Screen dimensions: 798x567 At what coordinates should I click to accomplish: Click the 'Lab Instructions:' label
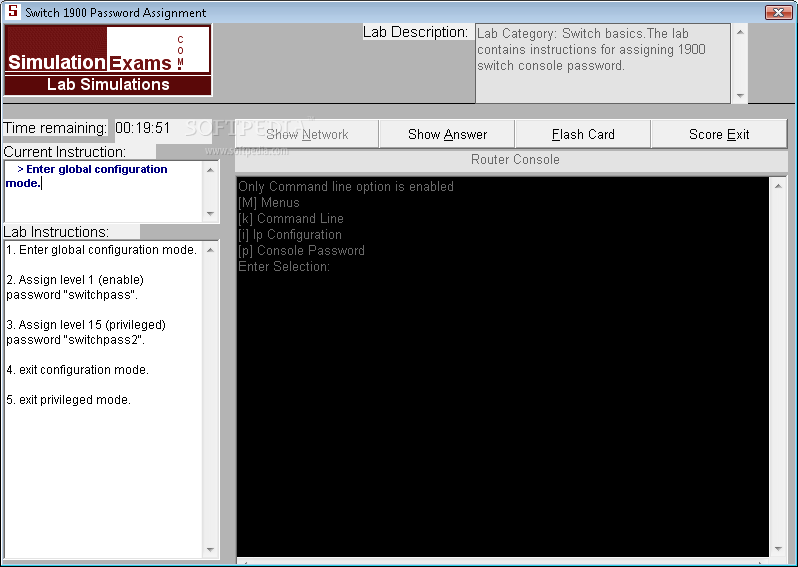56,232
